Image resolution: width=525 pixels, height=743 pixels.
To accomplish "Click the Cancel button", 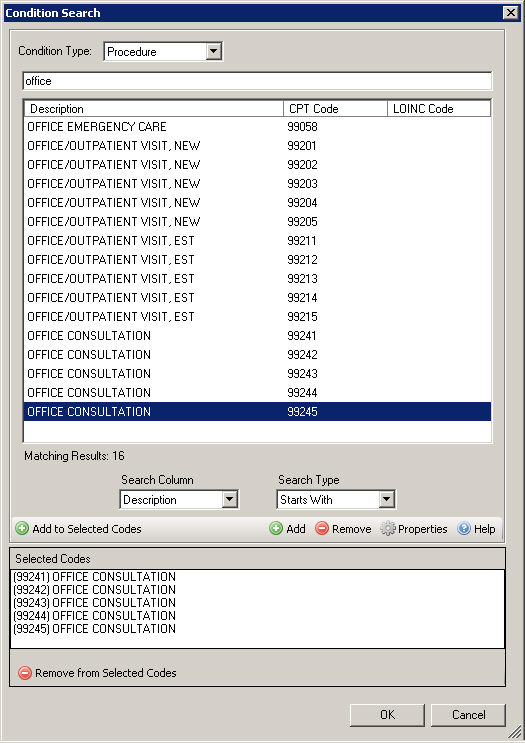I will [x=468, y=715].
